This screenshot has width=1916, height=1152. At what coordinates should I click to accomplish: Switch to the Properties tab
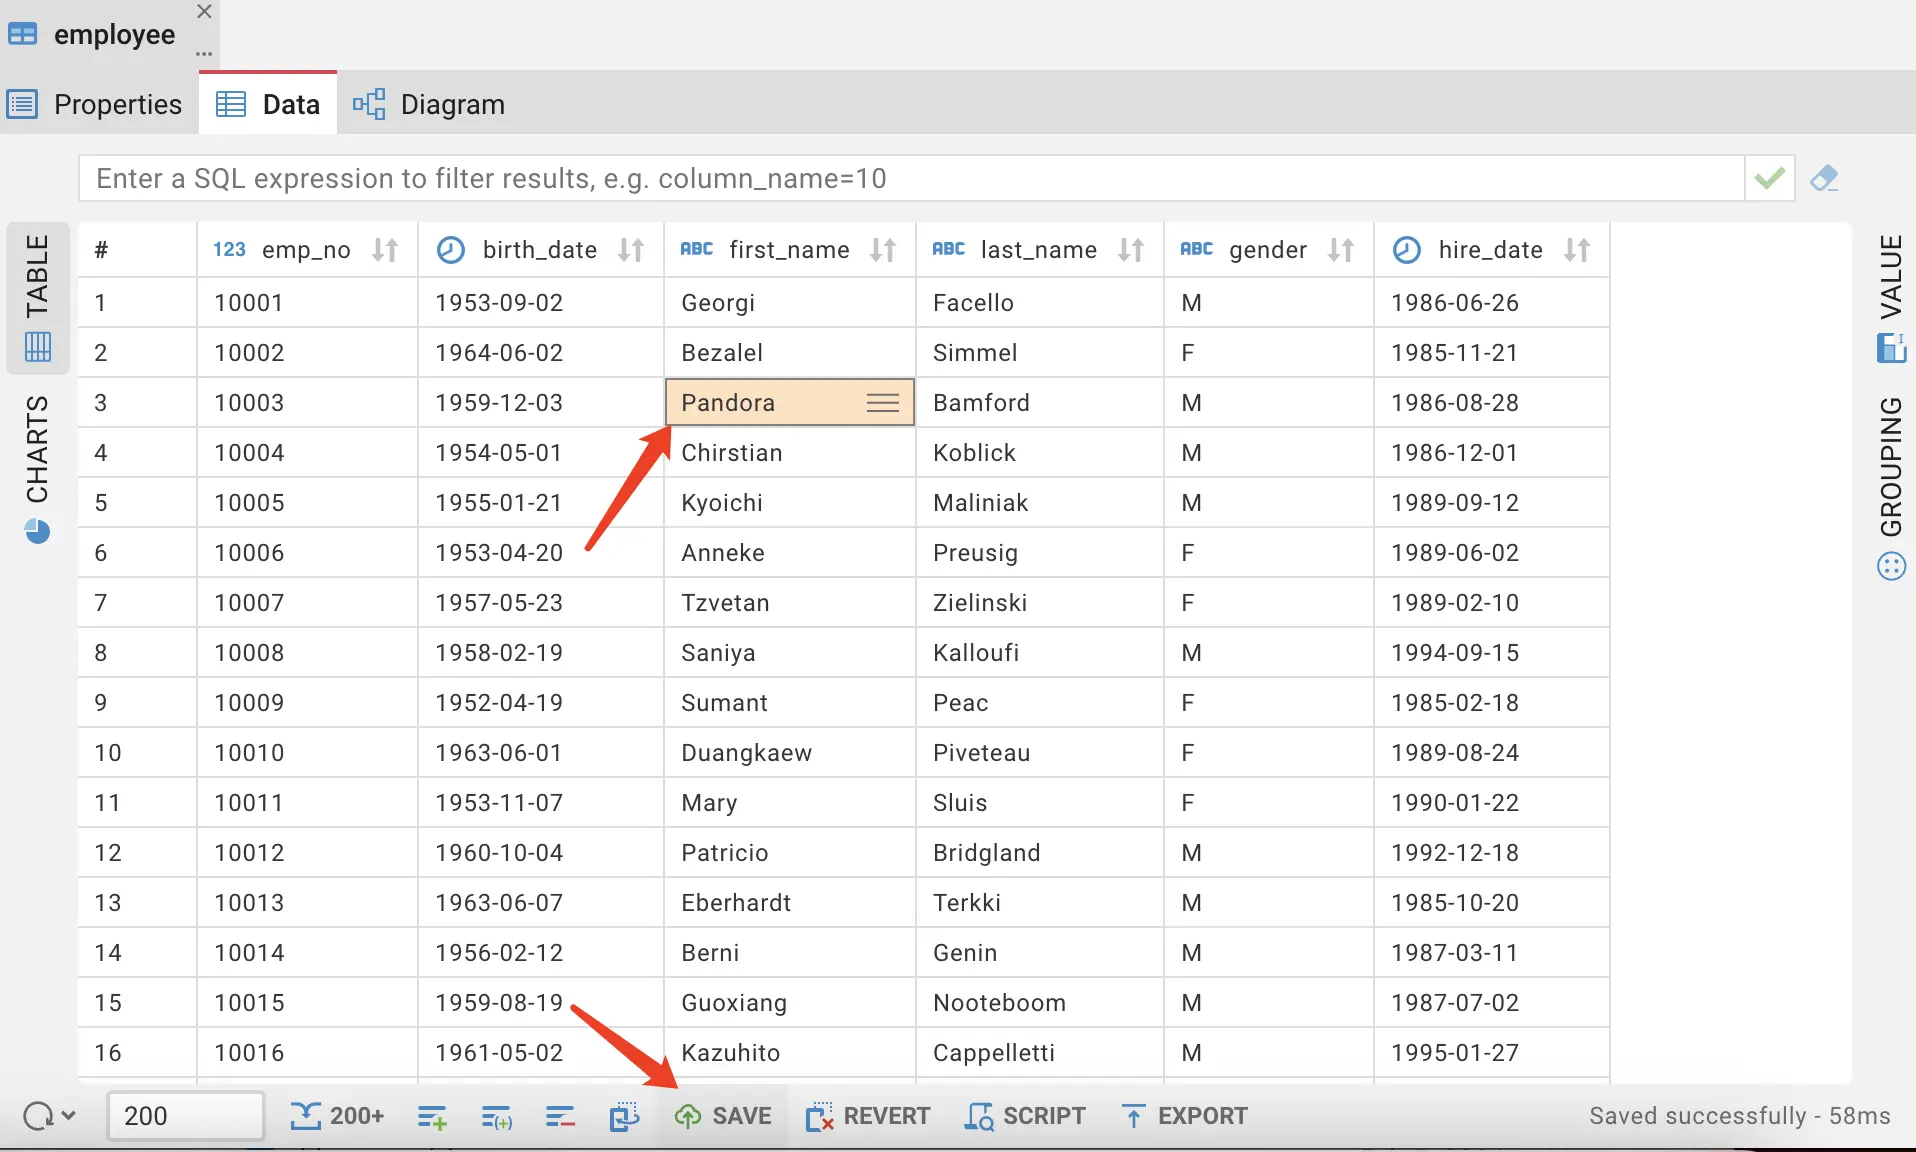[96, 104]
